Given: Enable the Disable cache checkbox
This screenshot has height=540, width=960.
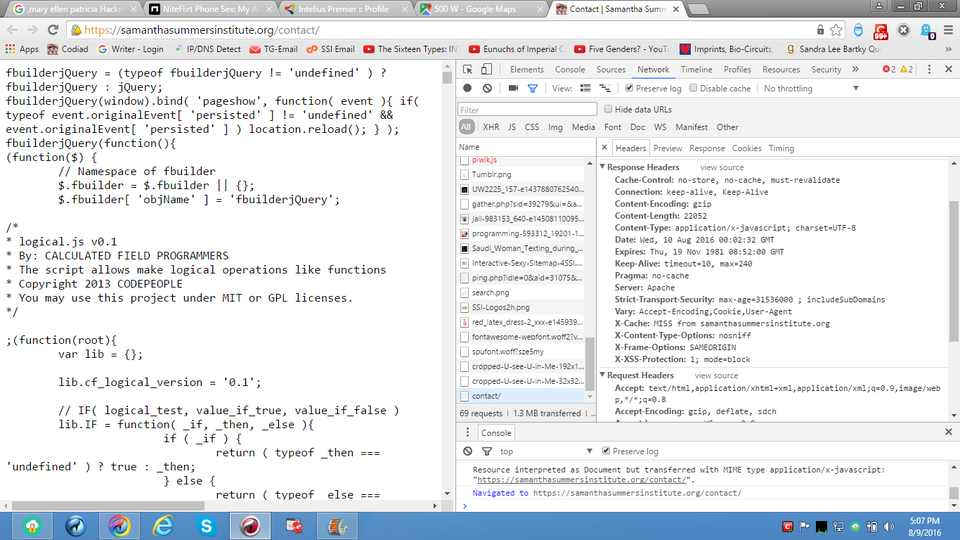Looking at the screenshot, I should click(x=694, y=89).
